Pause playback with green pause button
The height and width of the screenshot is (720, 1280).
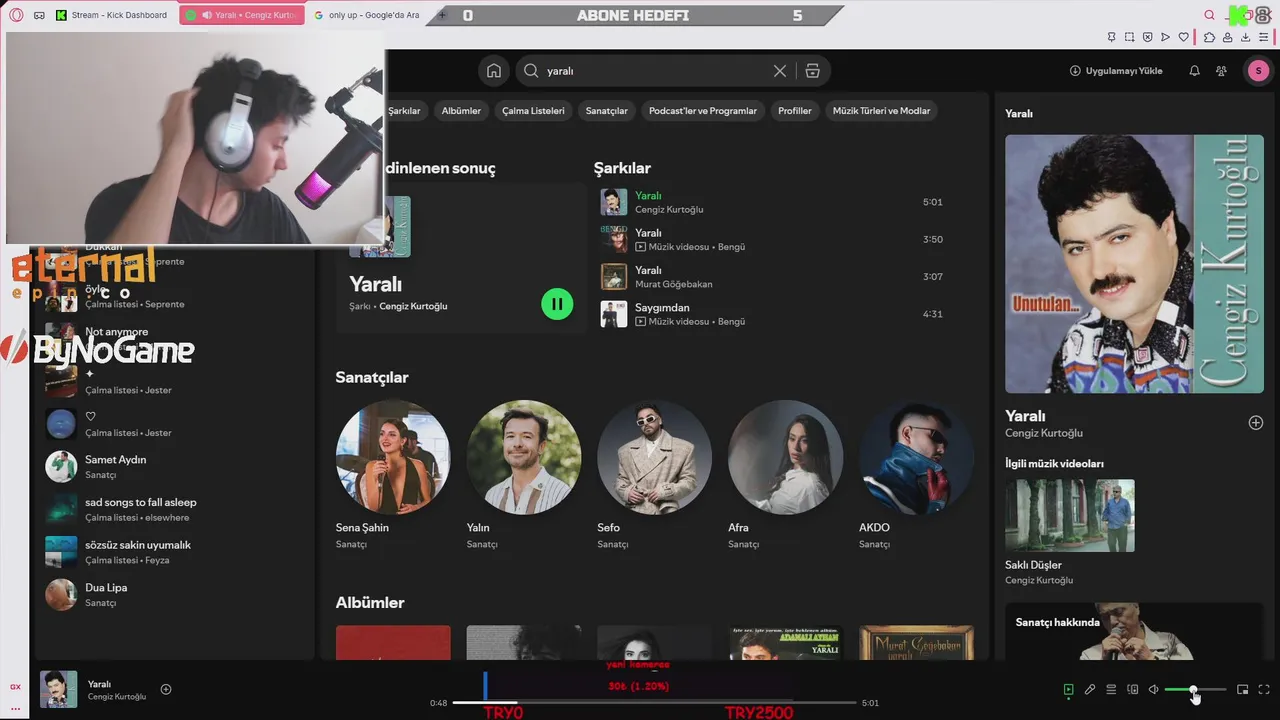point(557,304)
